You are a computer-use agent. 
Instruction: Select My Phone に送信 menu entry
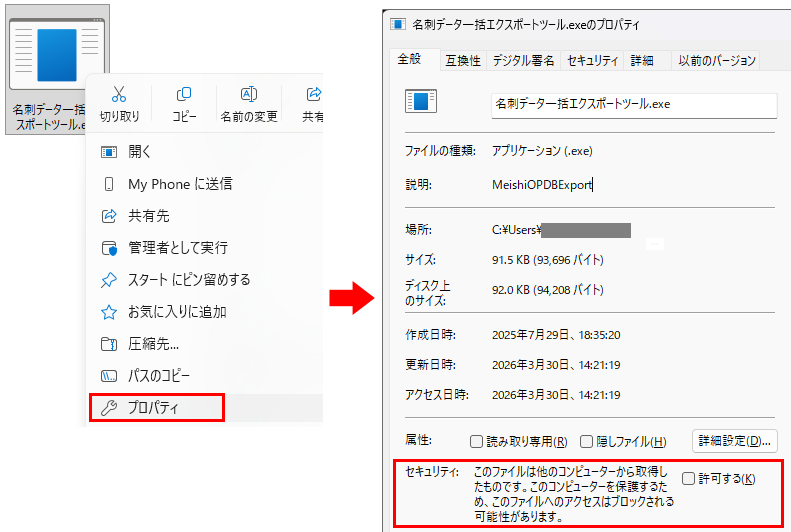(180, 184)
